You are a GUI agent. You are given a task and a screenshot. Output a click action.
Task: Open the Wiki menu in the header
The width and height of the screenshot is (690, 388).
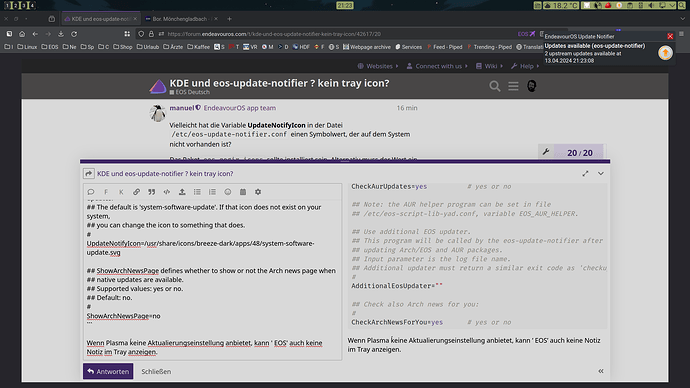(489, 66)
